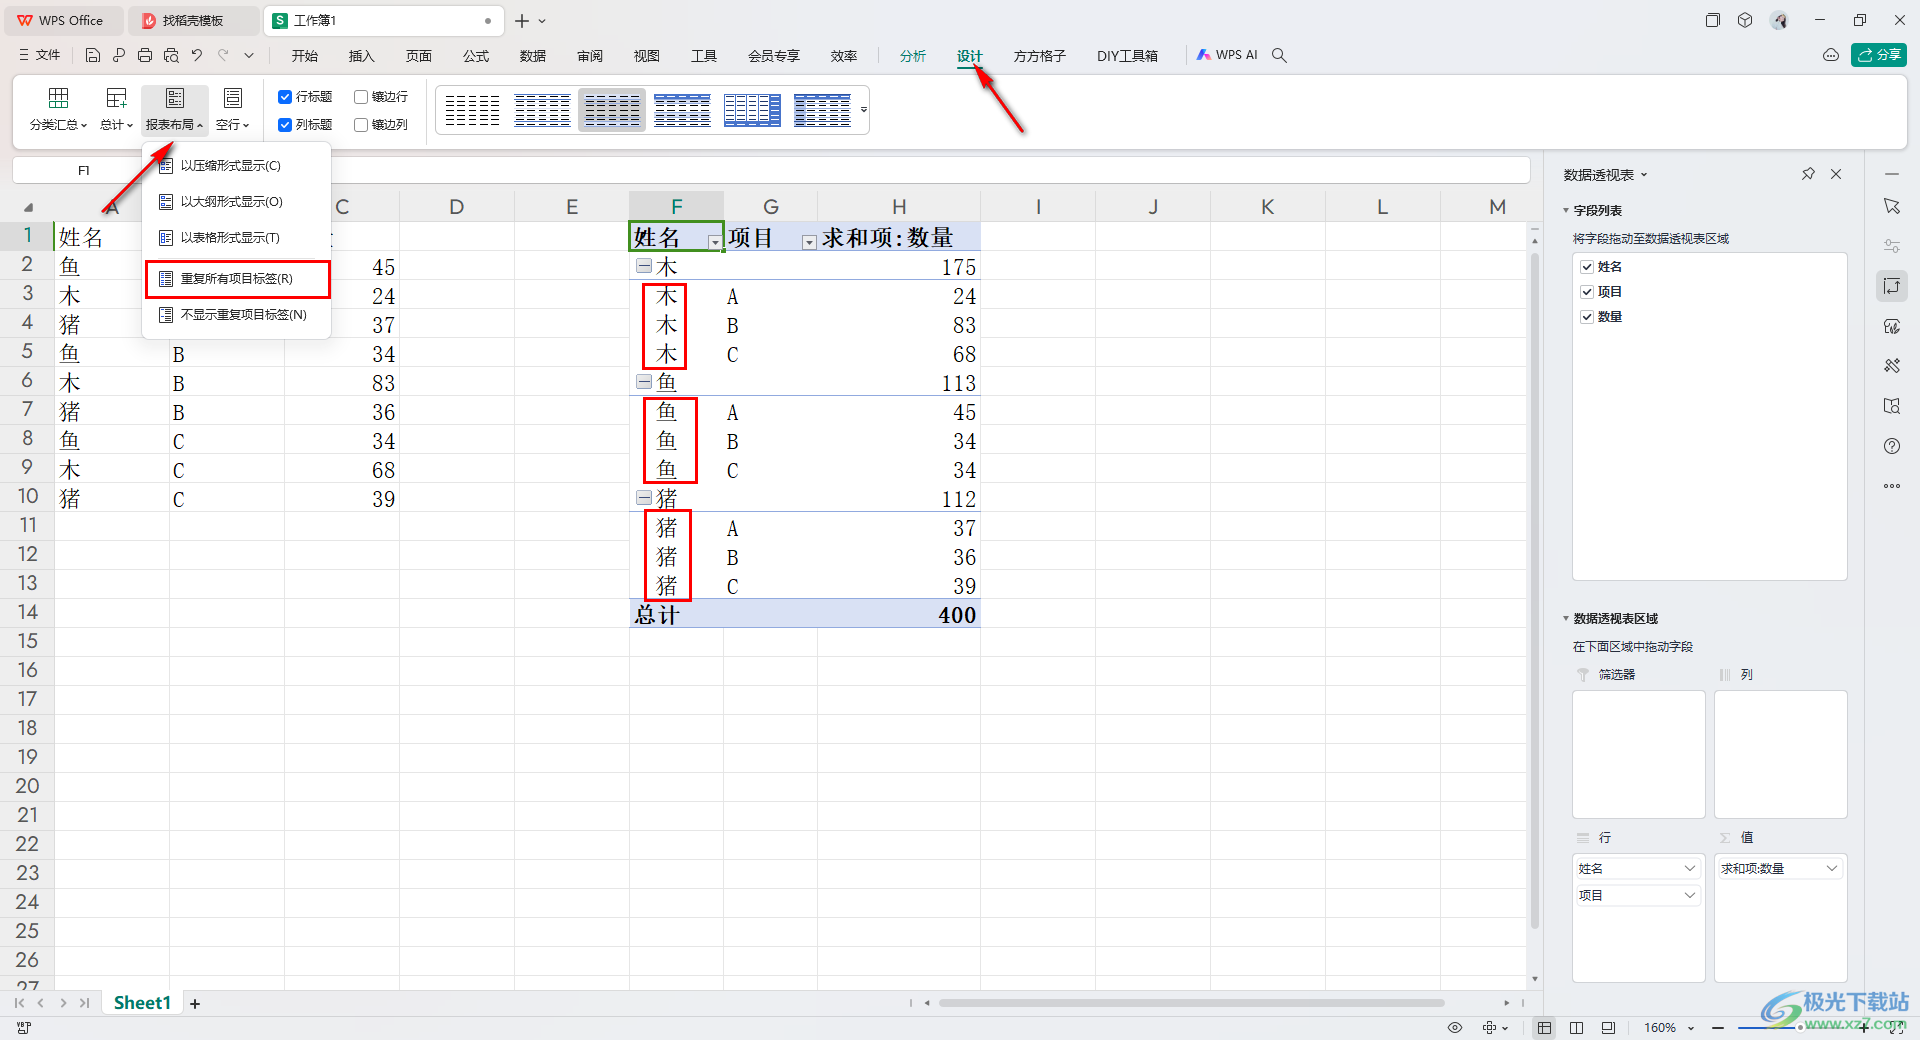Click the redo arrow icon
This screenshot has height=1040, width=1920.
coord(223,55)
